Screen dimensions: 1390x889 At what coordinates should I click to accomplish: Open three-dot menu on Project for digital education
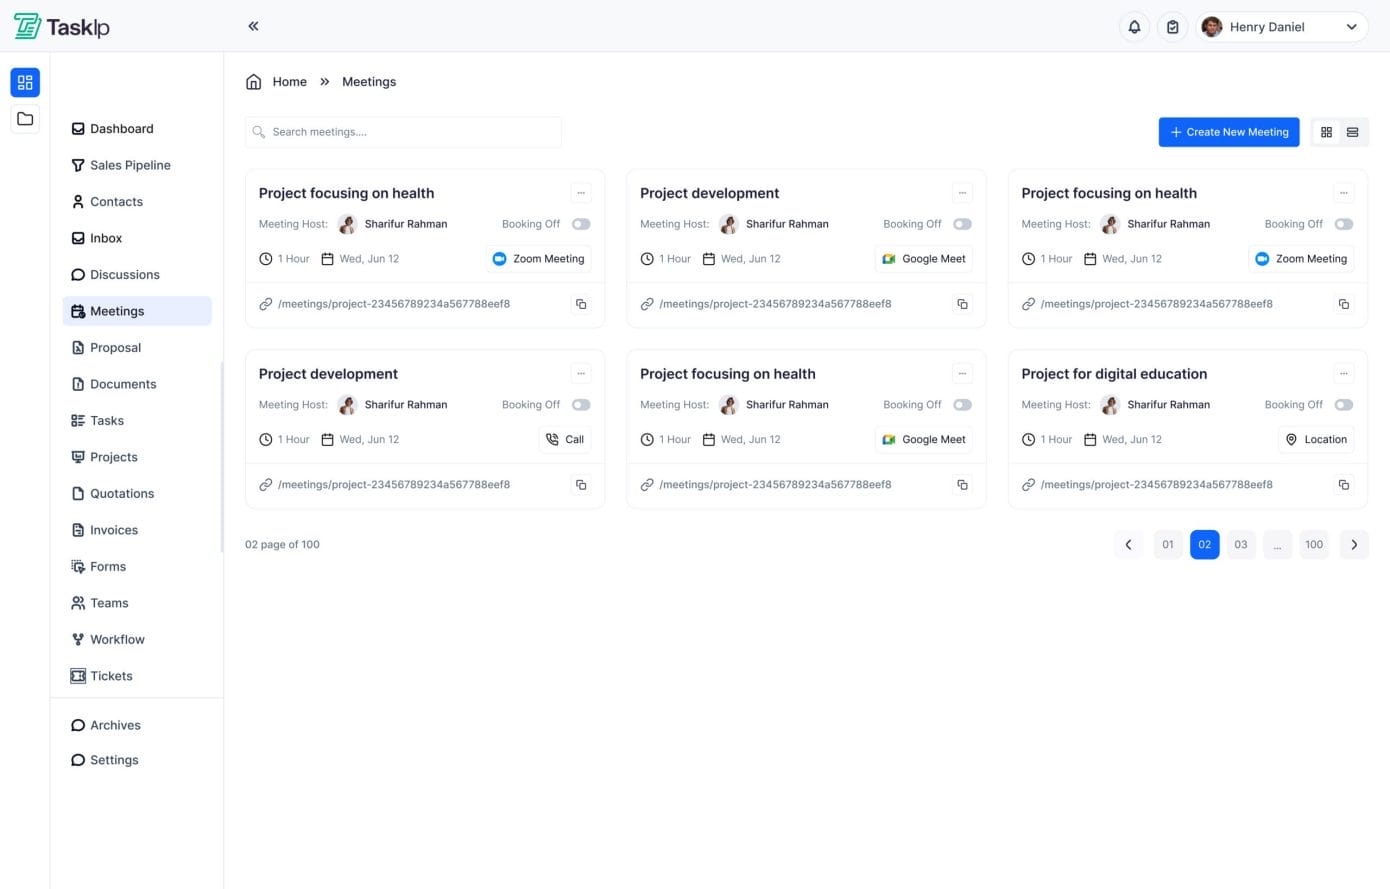(1343, 374)
